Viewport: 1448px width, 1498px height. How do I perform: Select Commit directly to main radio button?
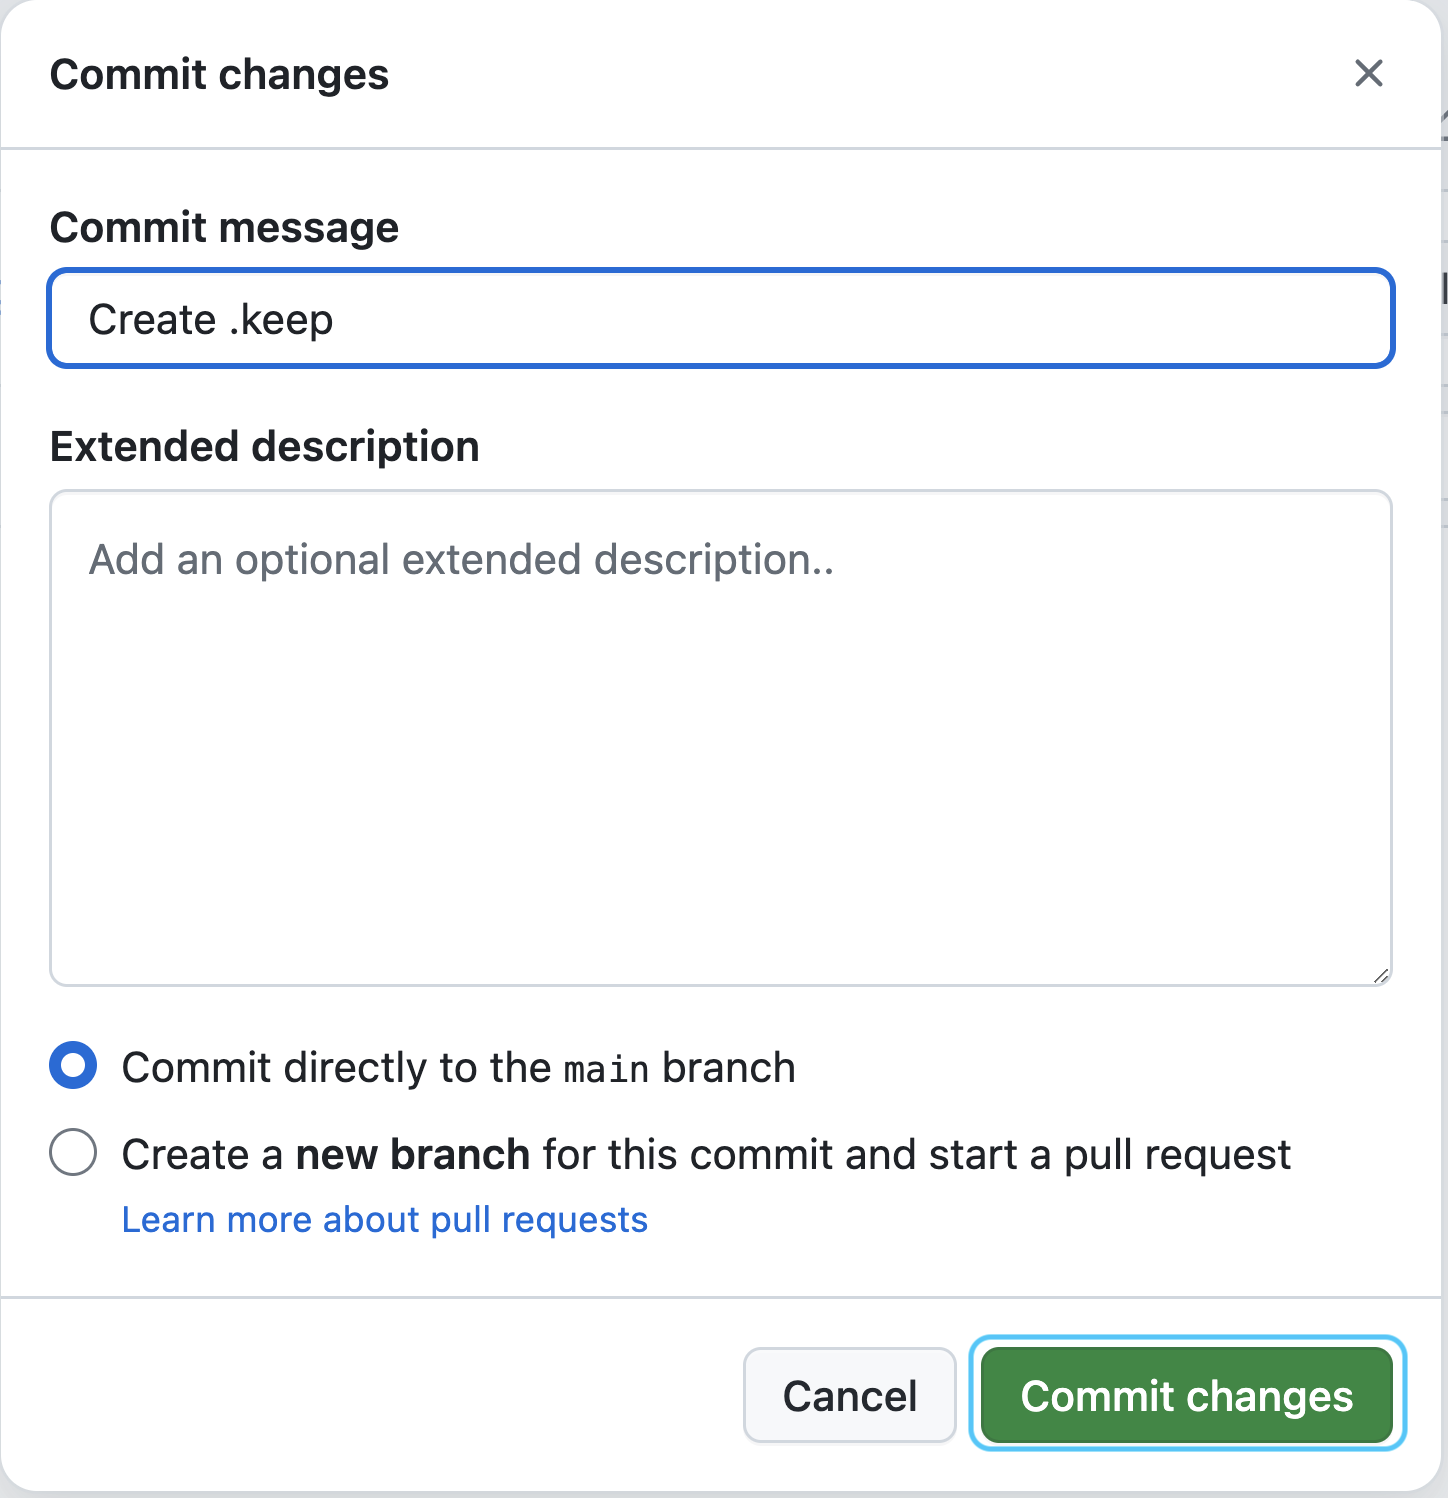(73, 1066)
